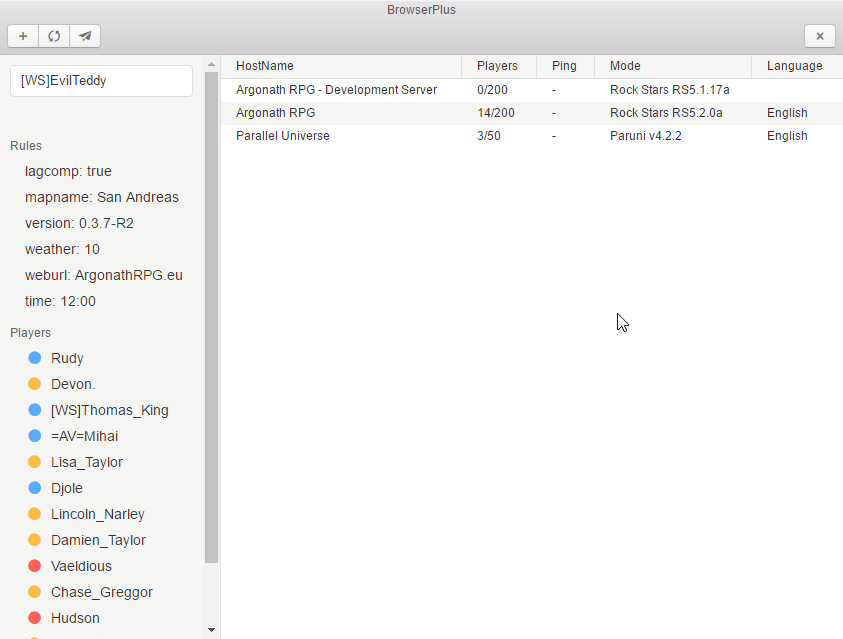Screen dimensions: 843x639
Task: Click the red dot beside Vaeldious
Action: [34, 566]
